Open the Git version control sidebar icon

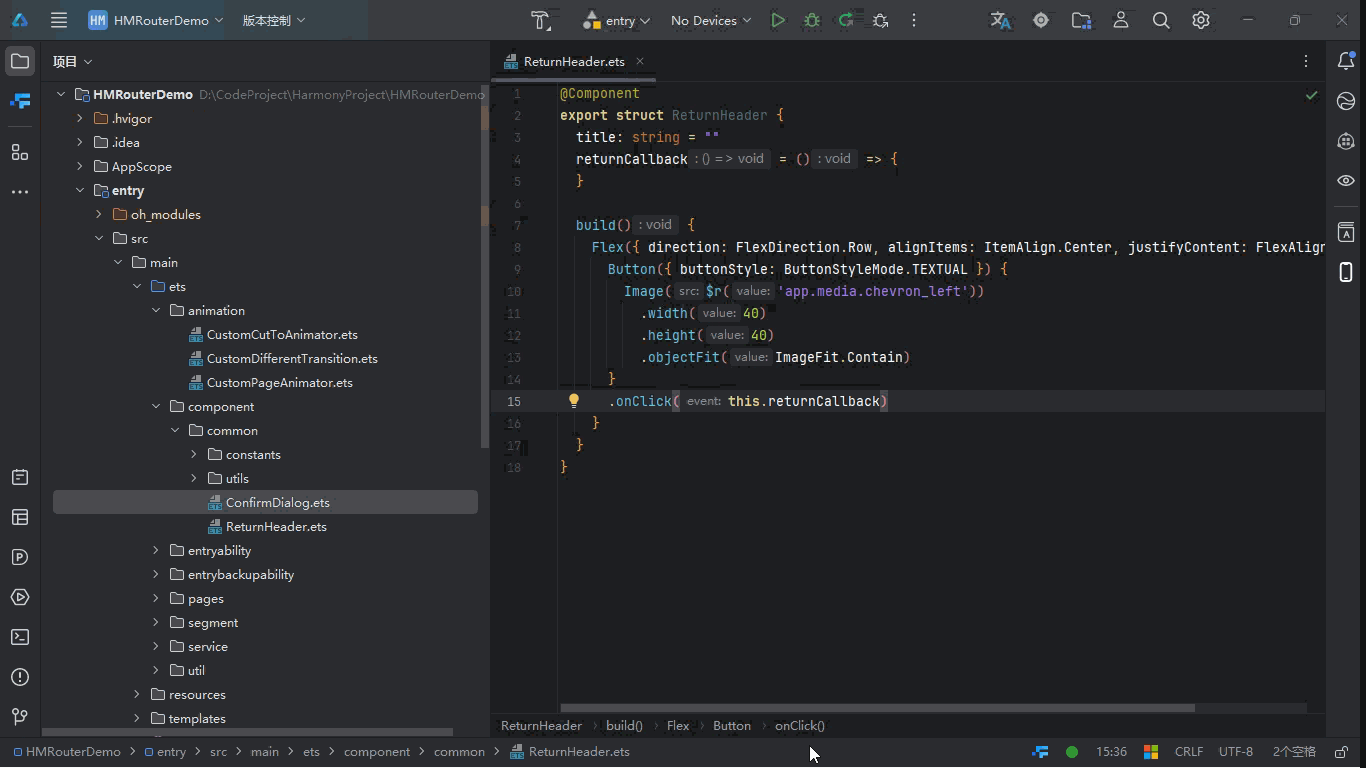click(x=19, y=716)
